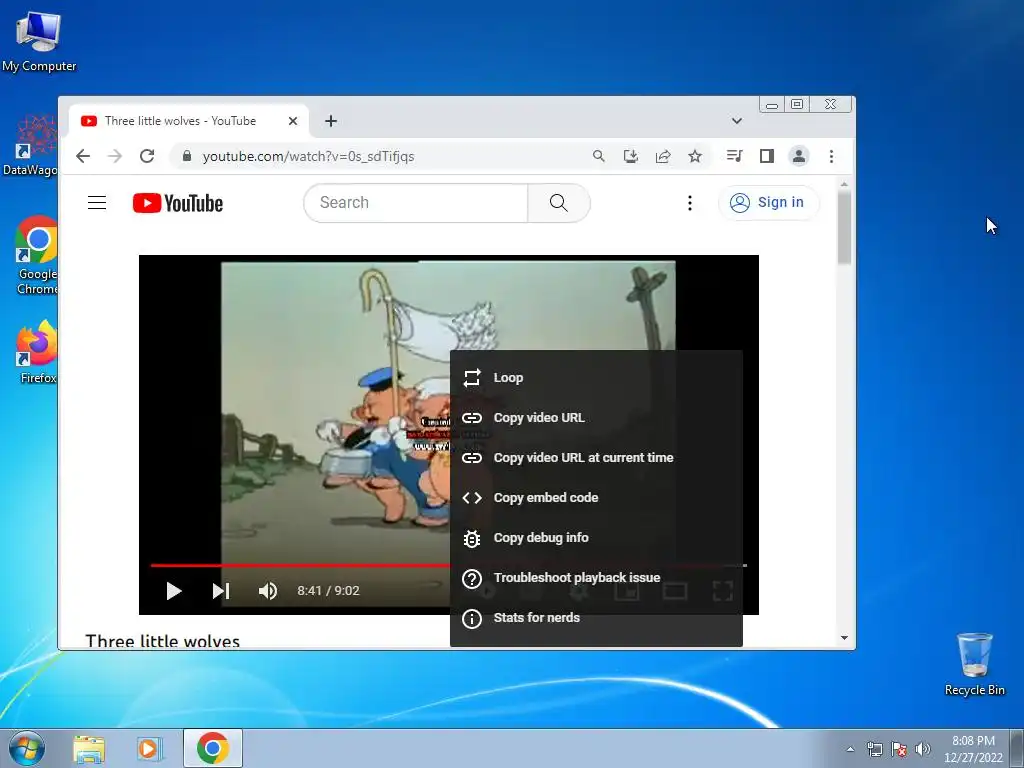This screenshot has height=768, width=1024.
Task: Close the Three little wolves tab
Action: coord(293,121)
